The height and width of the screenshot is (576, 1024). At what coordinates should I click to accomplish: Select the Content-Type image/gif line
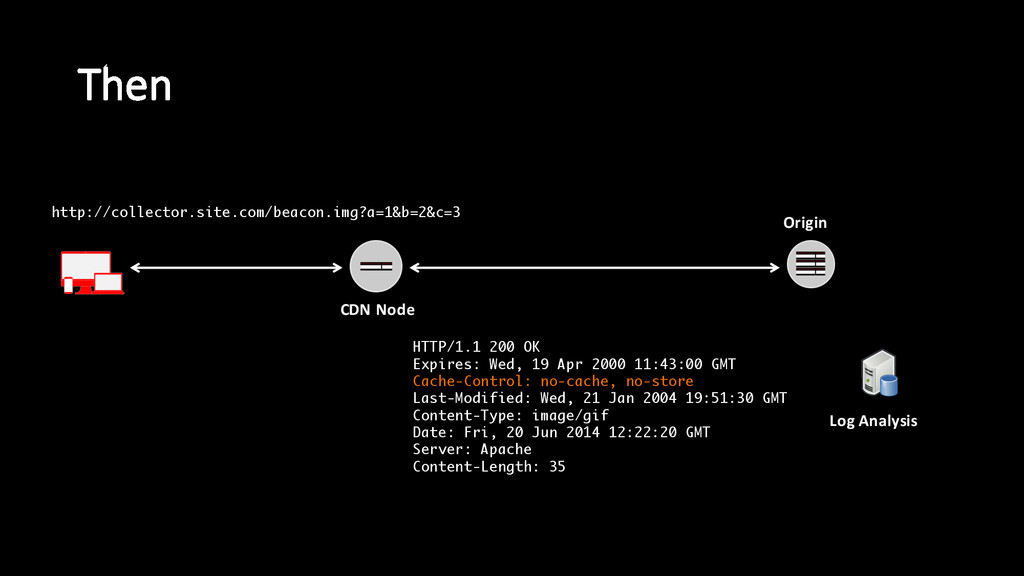511,415
